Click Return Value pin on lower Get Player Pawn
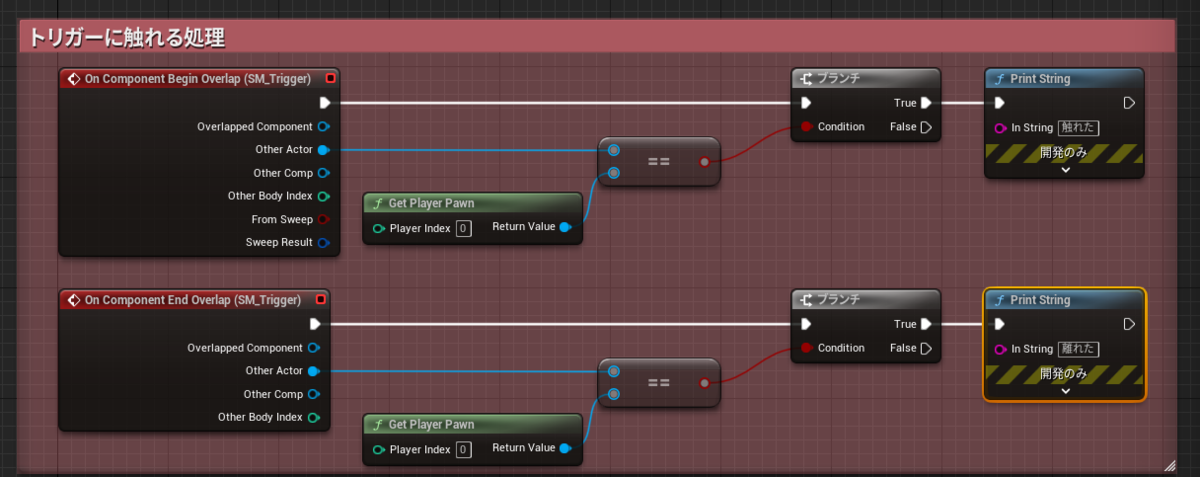1200x477 pixels. pos(566,449)
